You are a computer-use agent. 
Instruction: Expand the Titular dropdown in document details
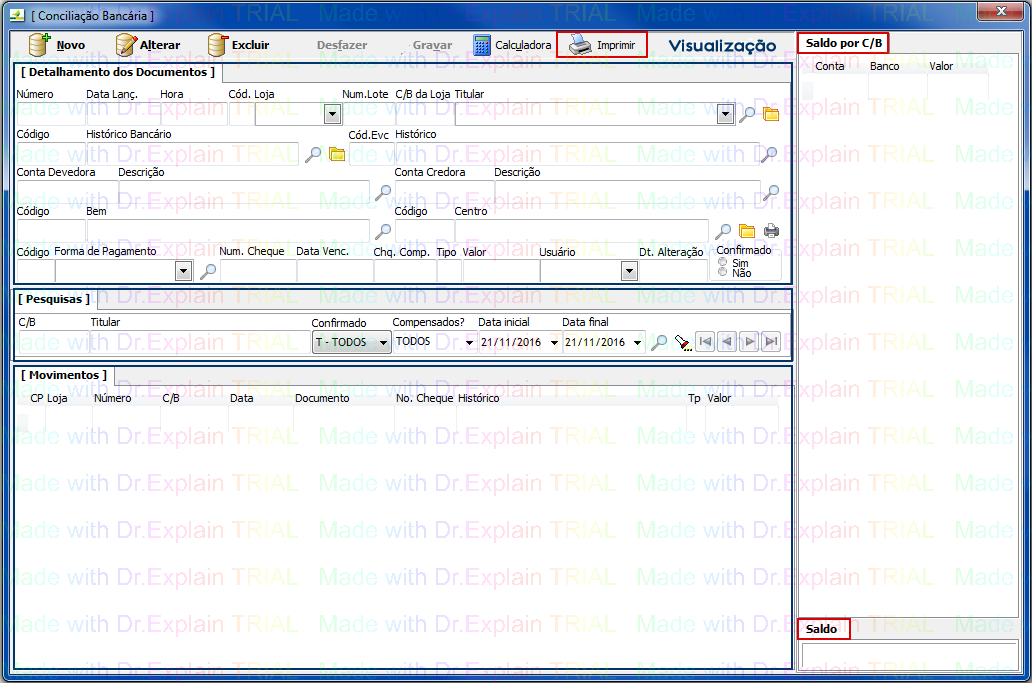(725, 114)
